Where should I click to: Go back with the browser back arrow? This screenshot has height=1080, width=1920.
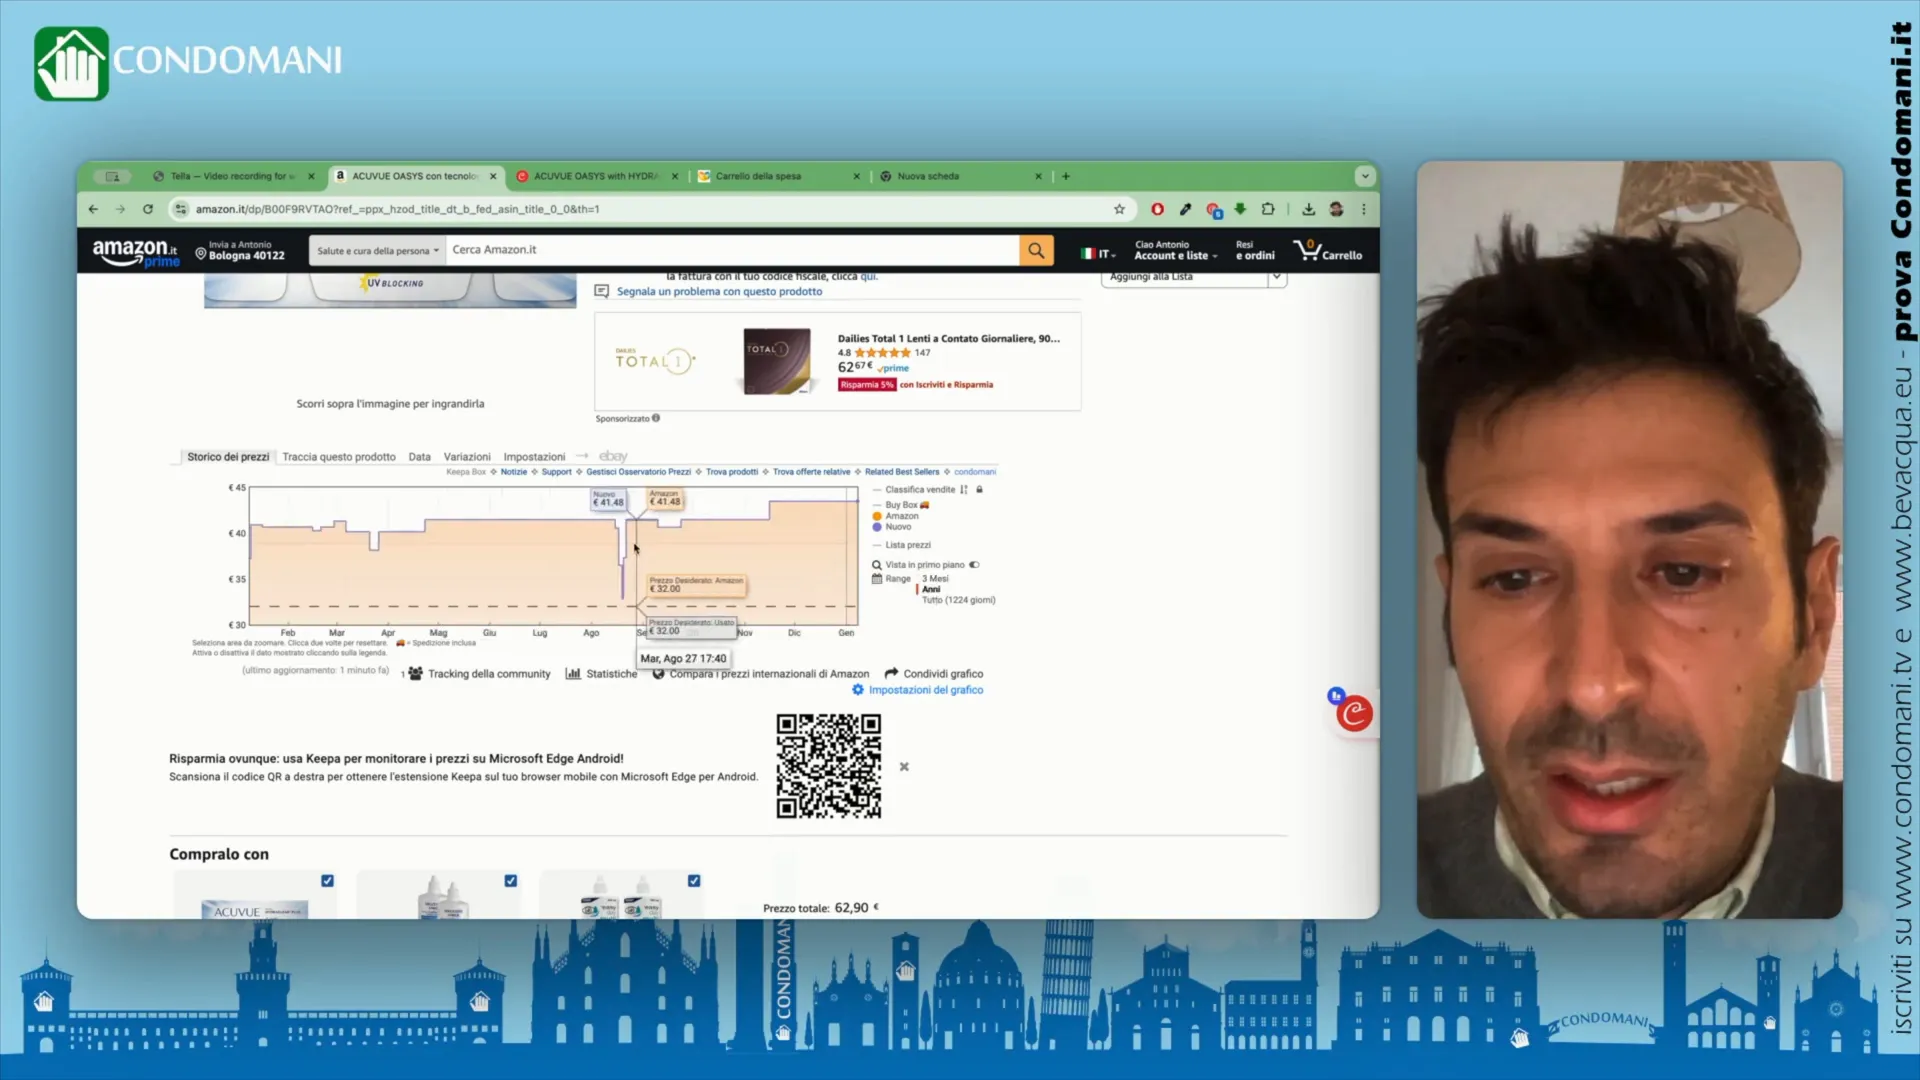tap(93, 209)
